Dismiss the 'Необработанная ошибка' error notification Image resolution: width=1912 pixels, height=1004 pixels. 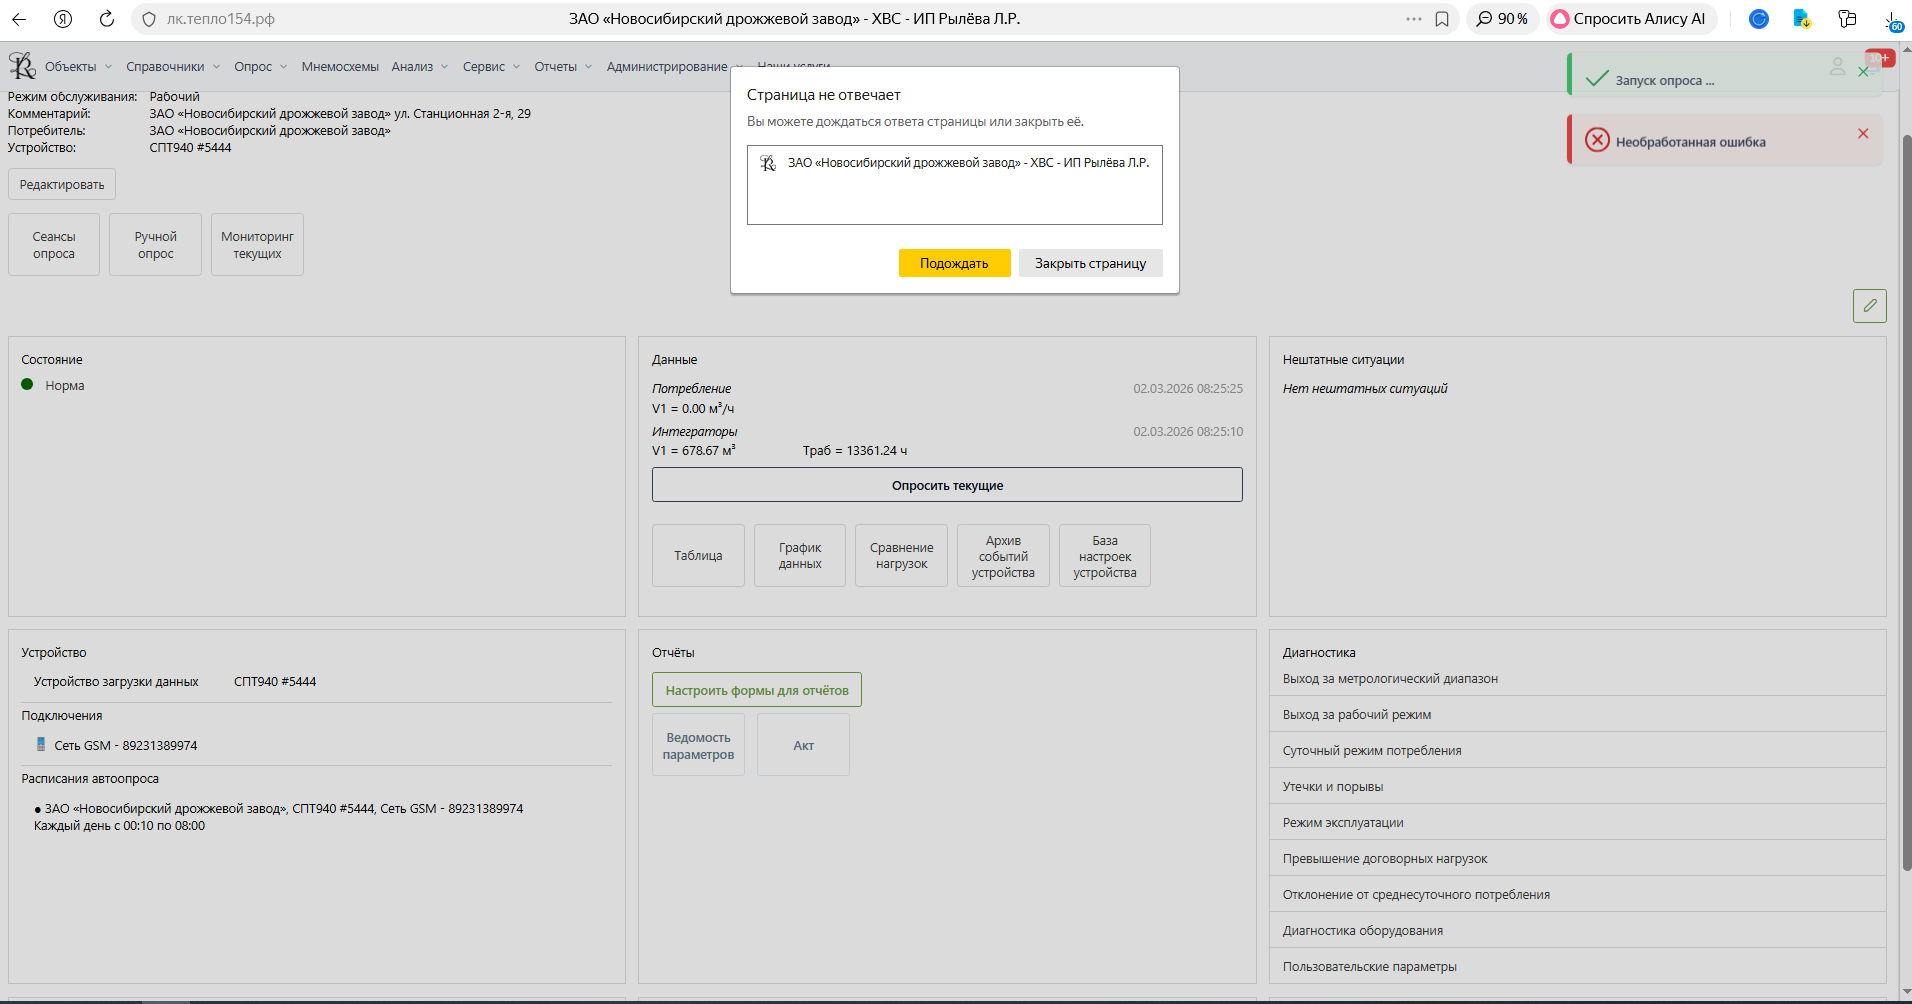click(1863, 134)
